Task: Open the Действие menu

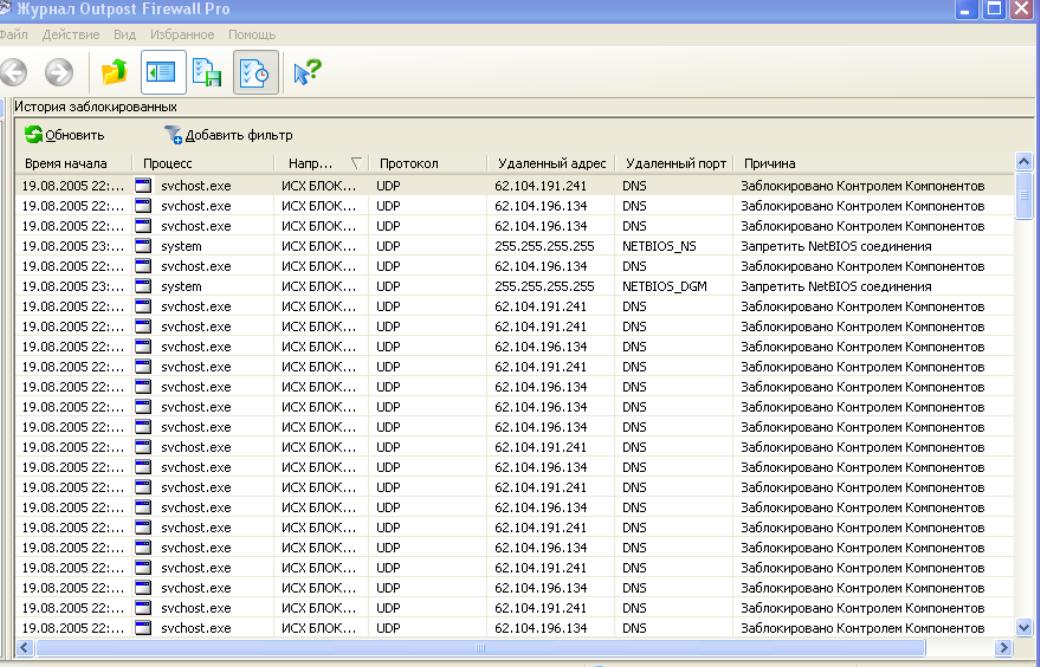Action: pos(70,34)
